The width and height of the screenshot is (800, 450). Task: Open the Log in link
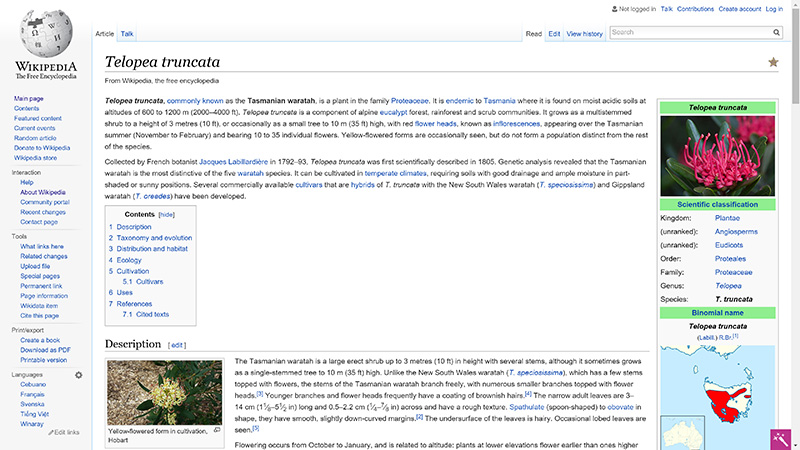point(774,9)
